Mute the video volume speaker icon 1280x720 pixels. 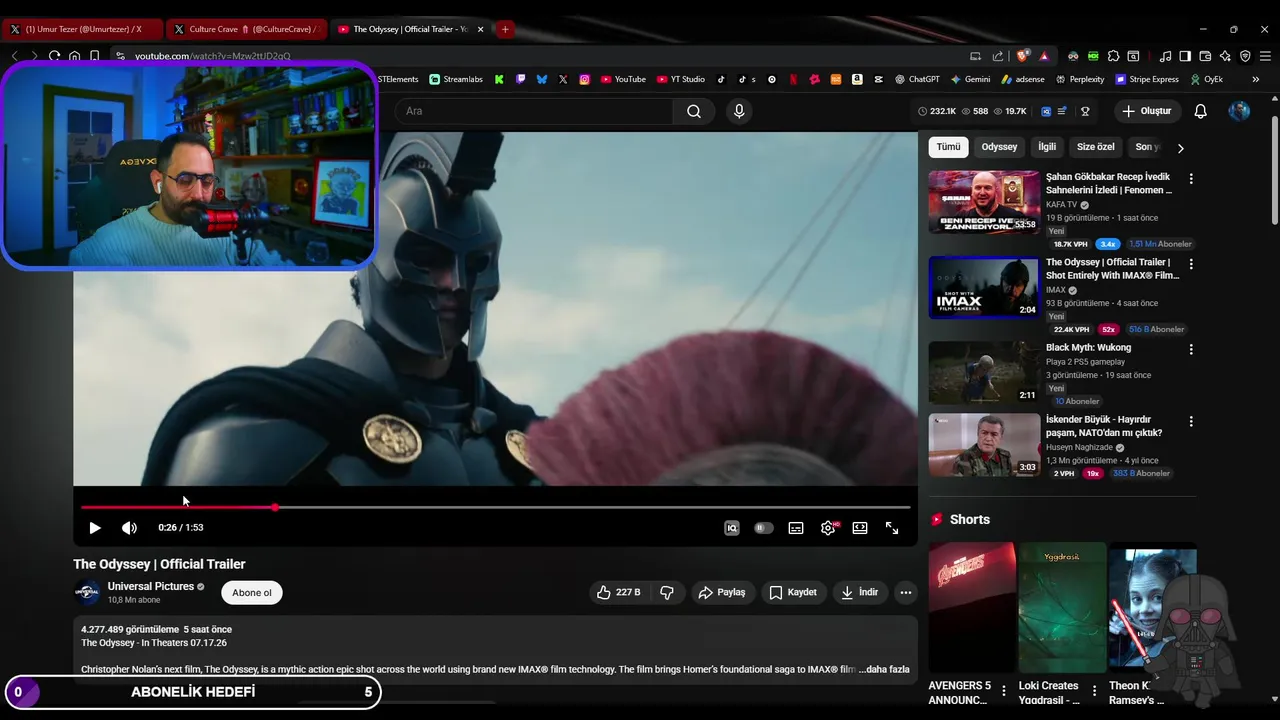point(129,528)
